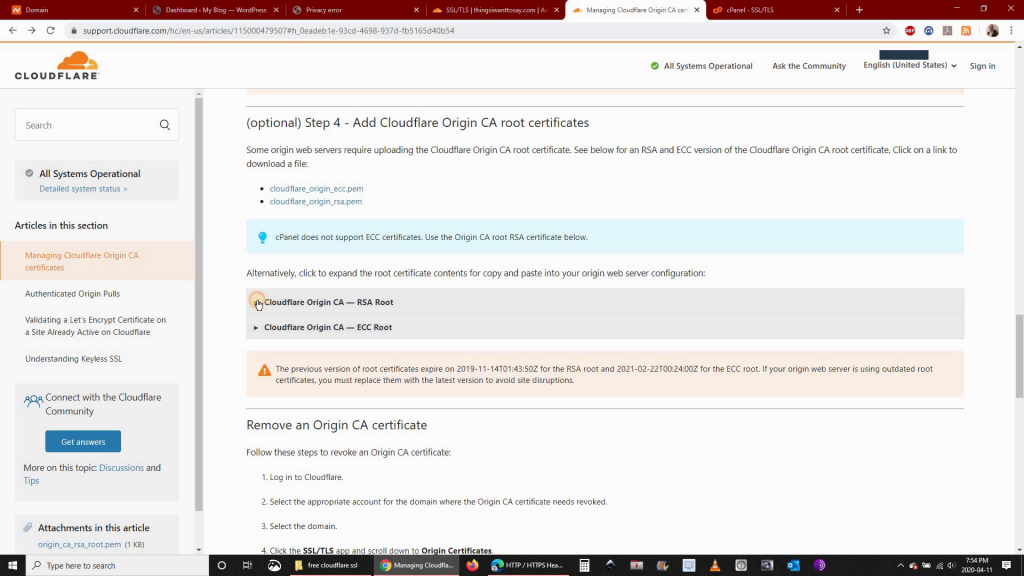
Task: Click the main page vertical scrollbar thumb
Action: pos(1019,355)
